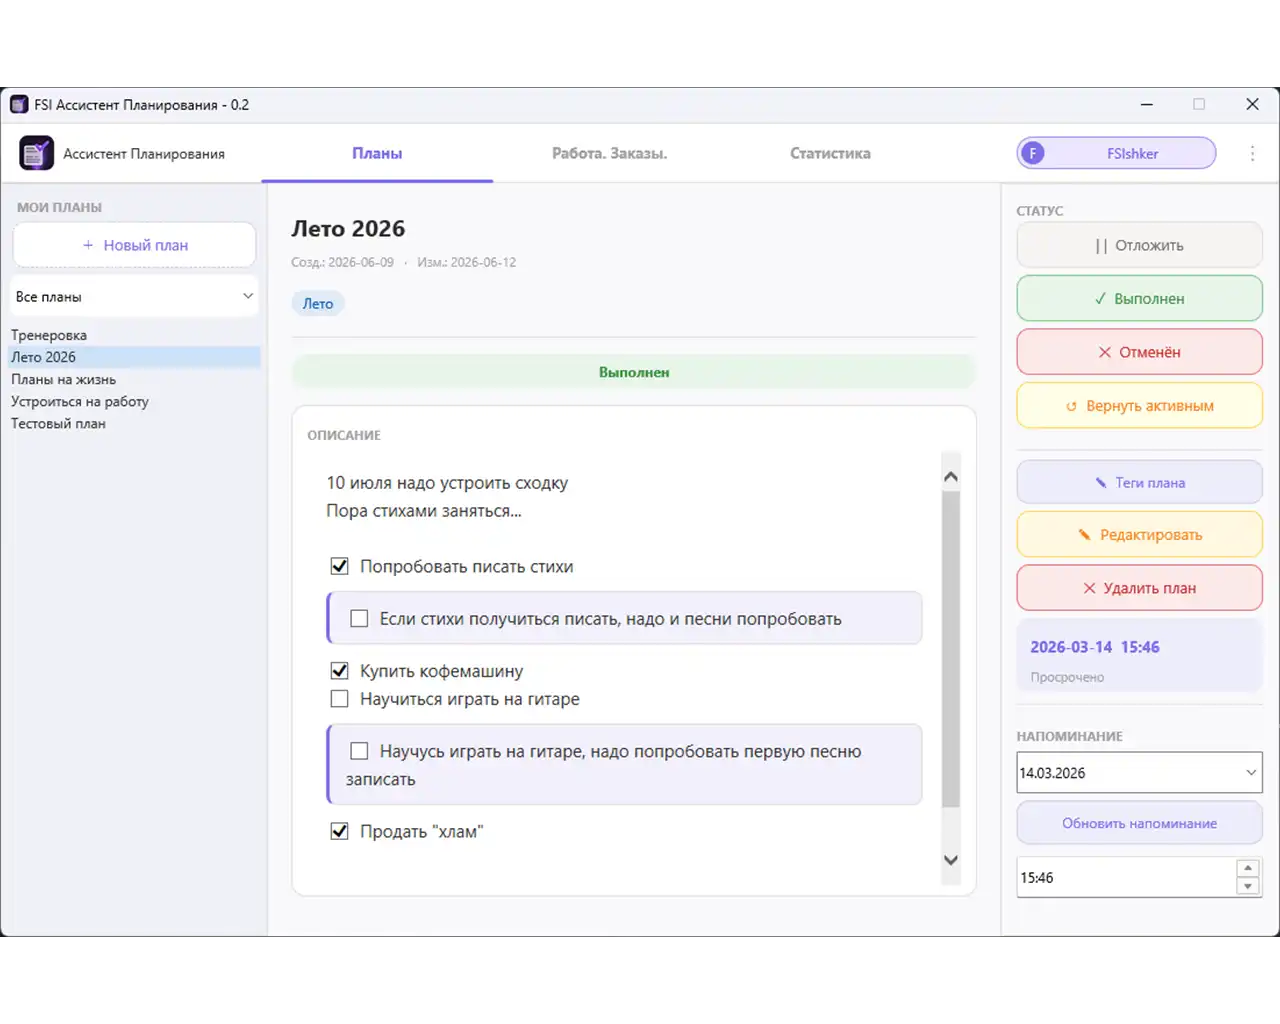Click the pencil icon on Теги плана
The height and width of the screenshot is (1024, 1280).
coord(1101,482)
